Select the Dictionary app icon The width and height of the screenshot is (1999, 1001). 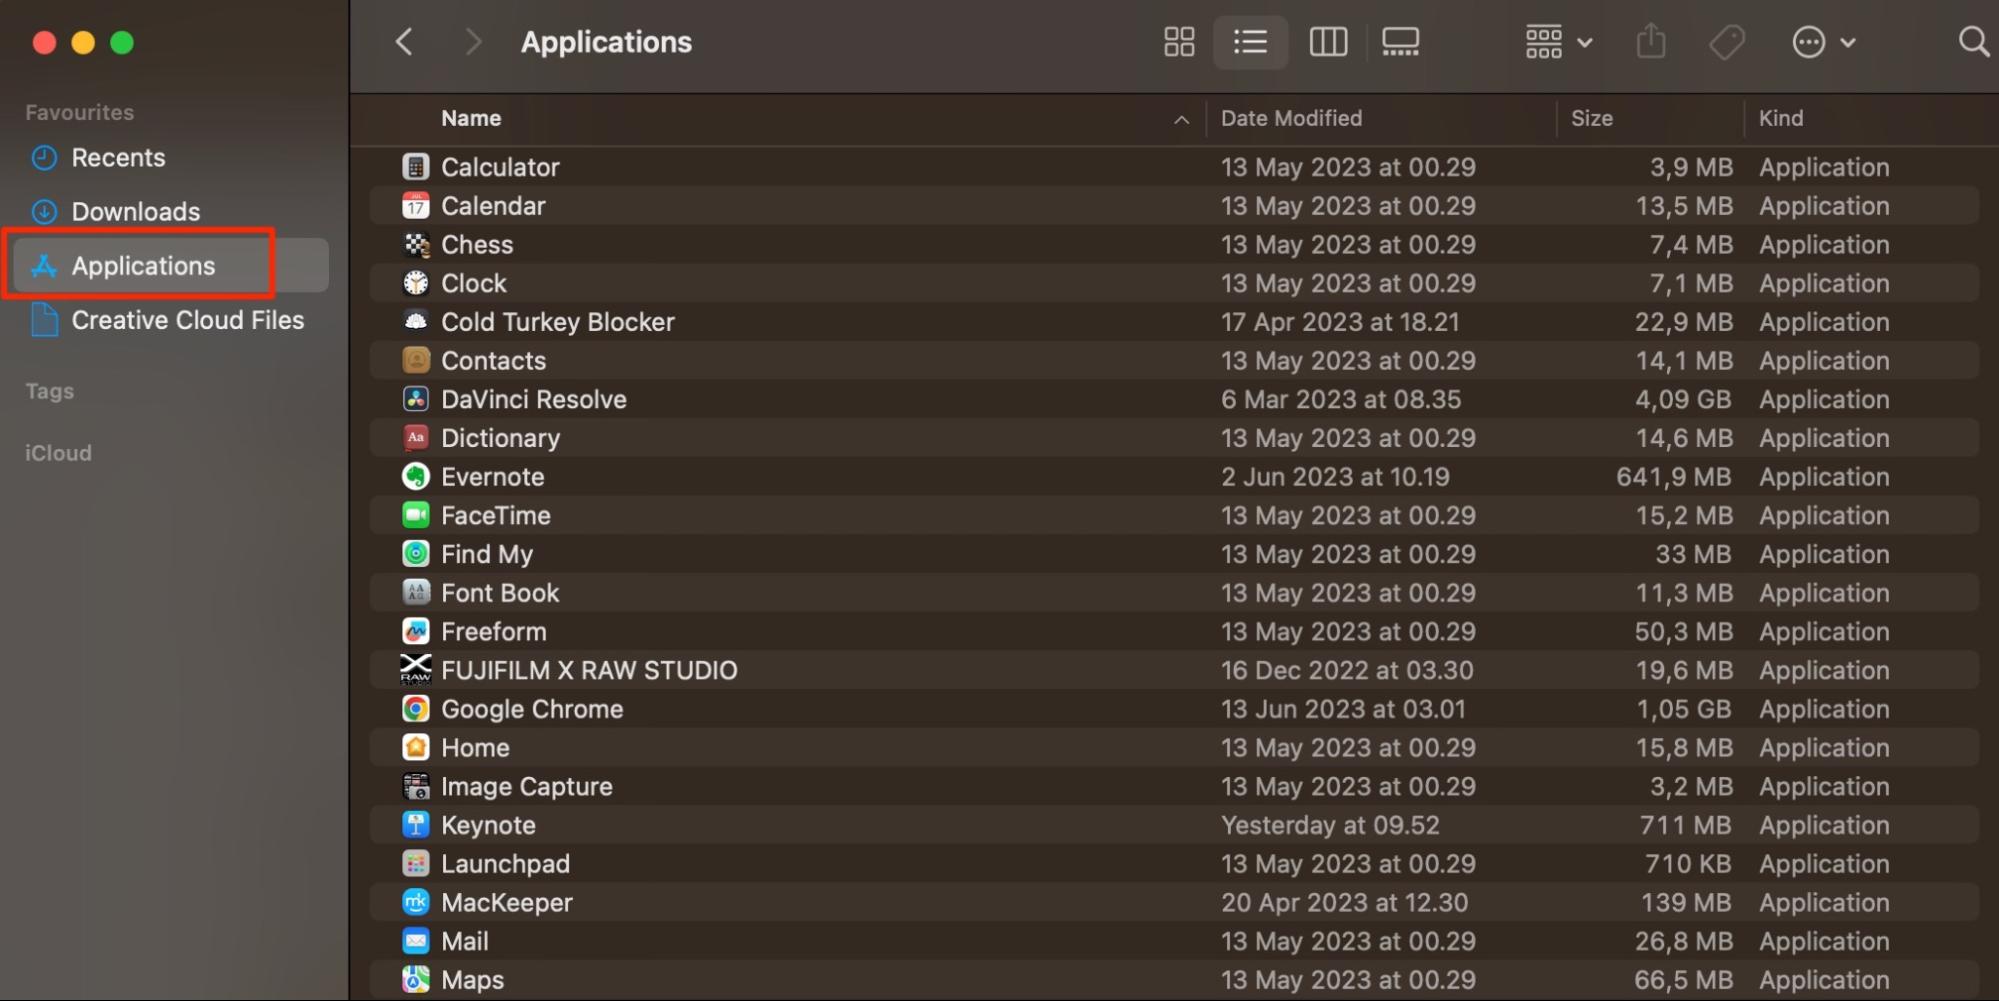(416, 438)
